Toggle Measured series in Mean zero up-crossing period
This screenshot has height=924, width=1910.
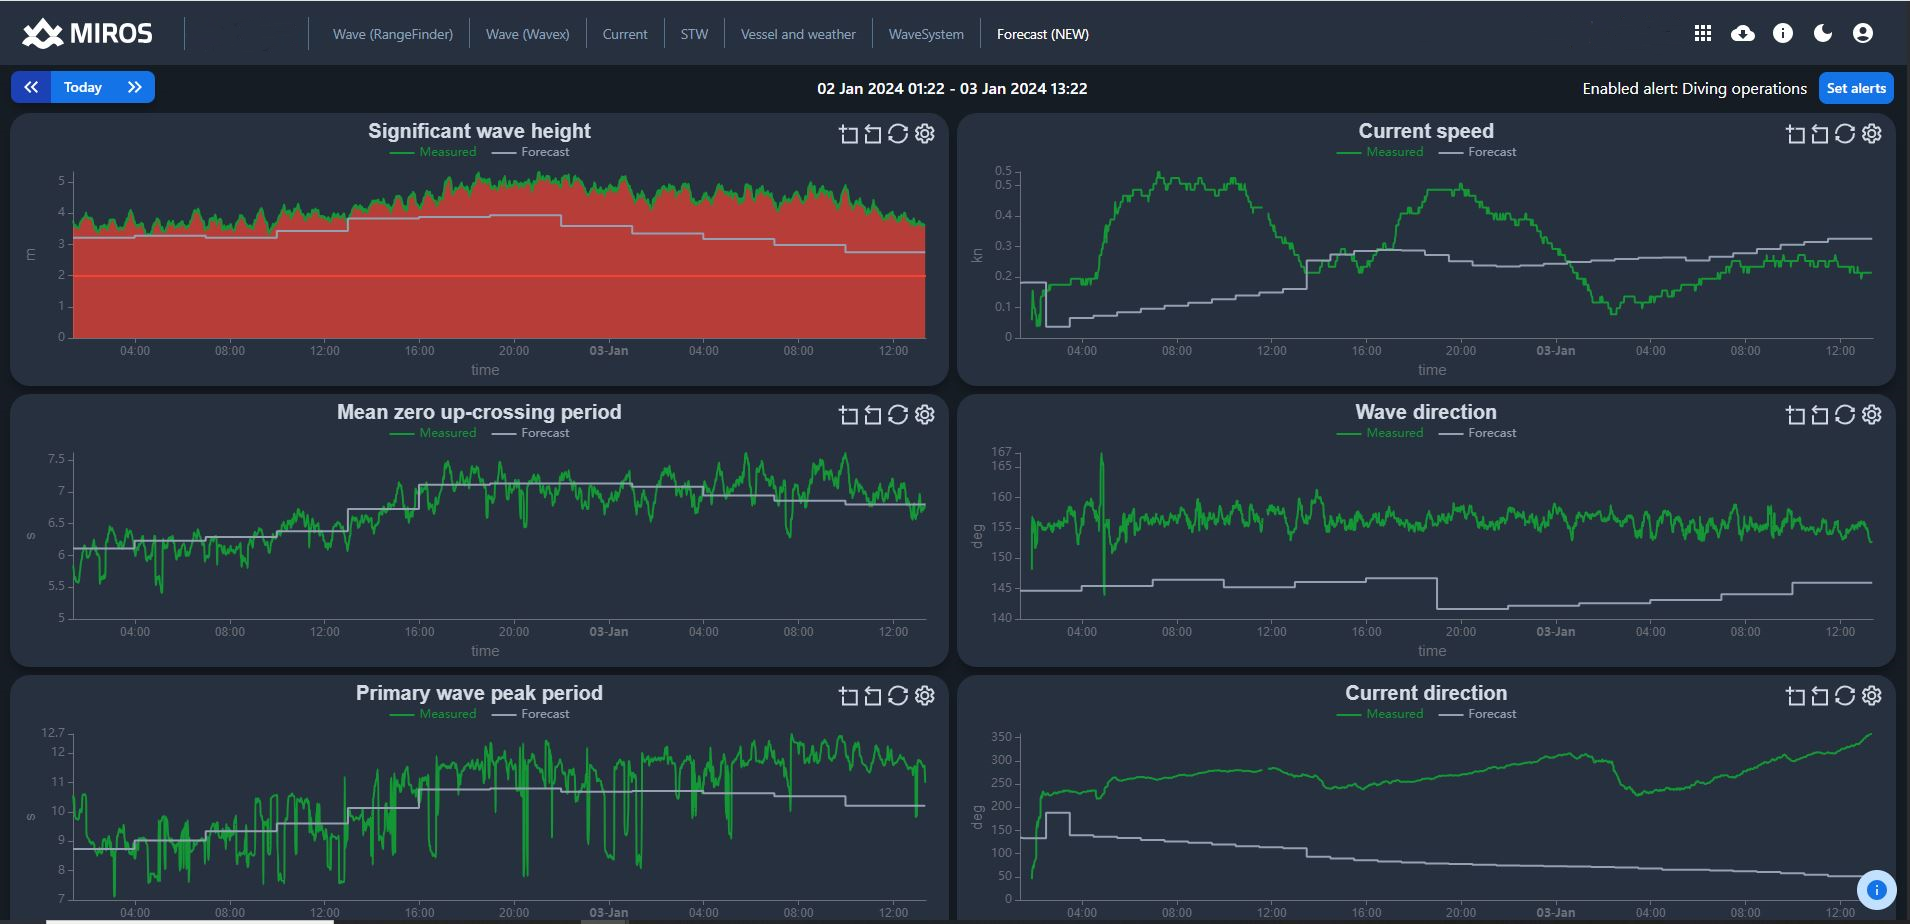[434, 433]
